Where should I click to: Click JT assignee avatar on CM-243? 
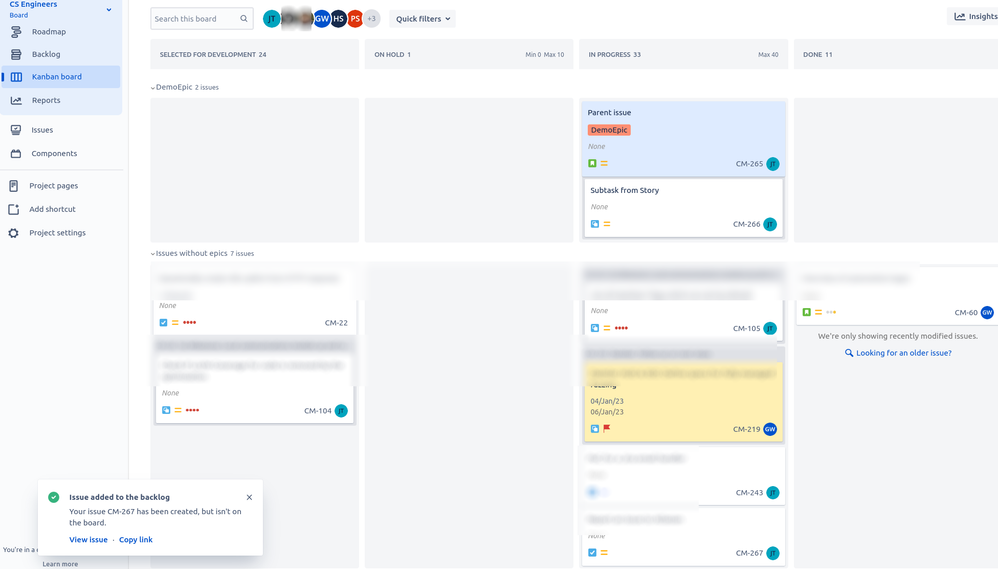pos(773,492)
